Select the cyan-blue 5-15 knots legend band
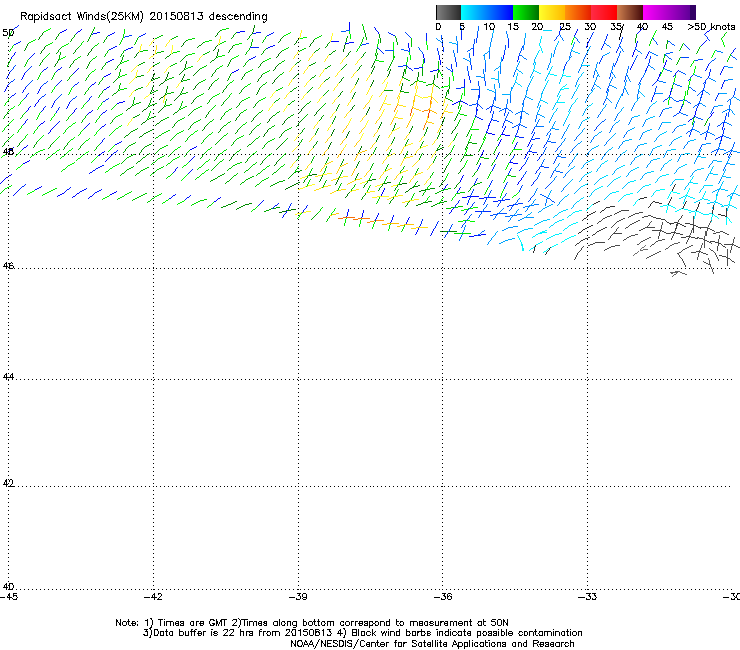Viewport: 740px width, 650px height. click(x=487, y=12)
